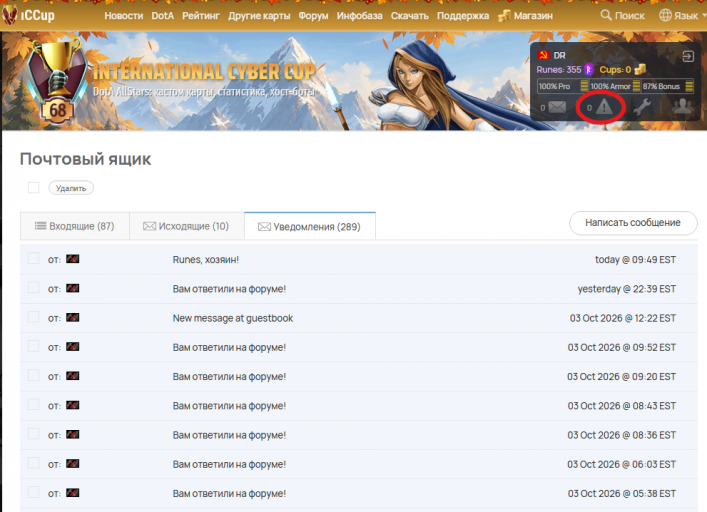Click the gold coins icon beside Cups: 0
This screenshot has height=512, width=707.
click(x=640, y=69)
